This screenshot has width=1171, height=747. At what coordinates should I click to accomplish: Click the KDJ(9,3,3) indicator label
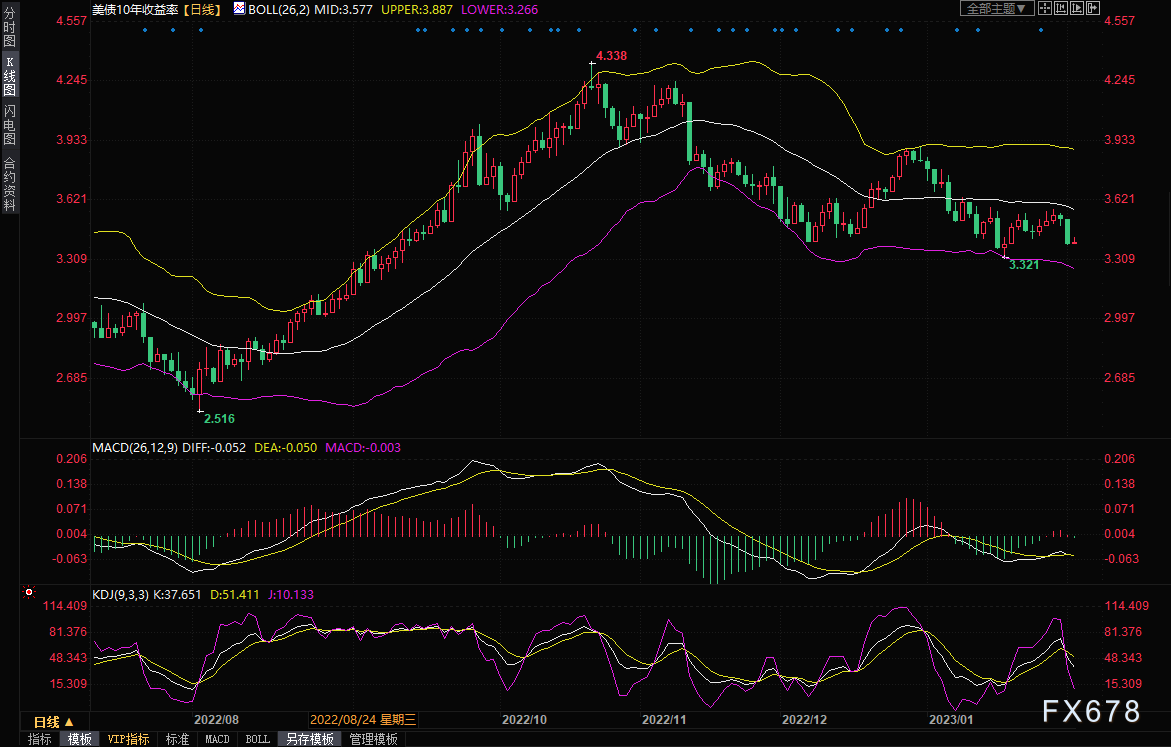120,594
